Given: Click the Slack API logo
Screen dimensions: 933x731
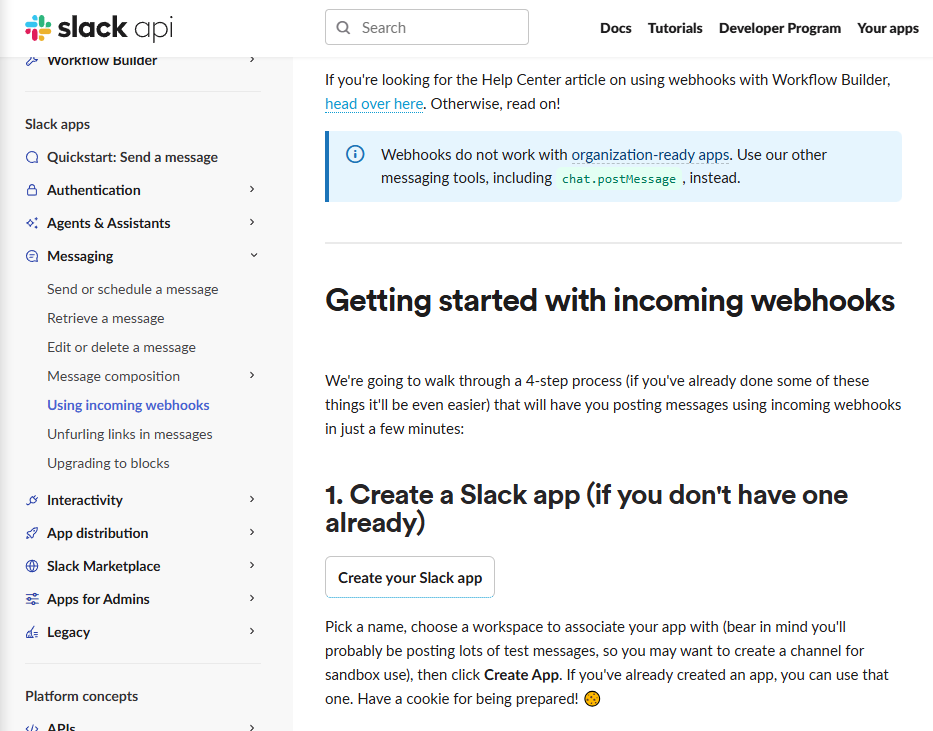Looking at the screenshot, I should [x=99, y=28].
